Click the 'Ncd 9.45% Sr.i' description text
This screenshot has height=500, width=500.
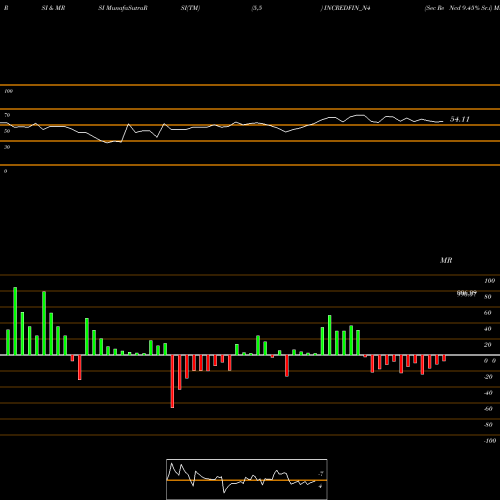tap(470, 8)
